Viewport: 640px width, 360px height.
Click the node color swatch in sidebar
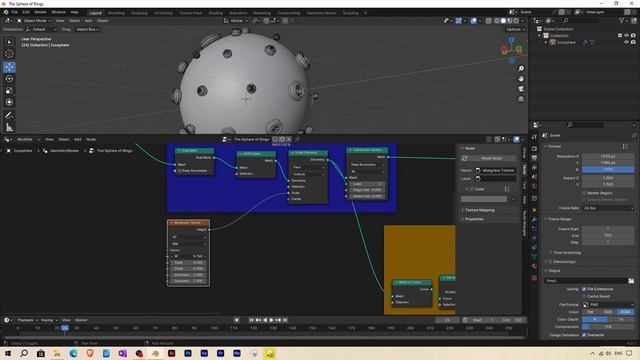(x=484, y=199)
